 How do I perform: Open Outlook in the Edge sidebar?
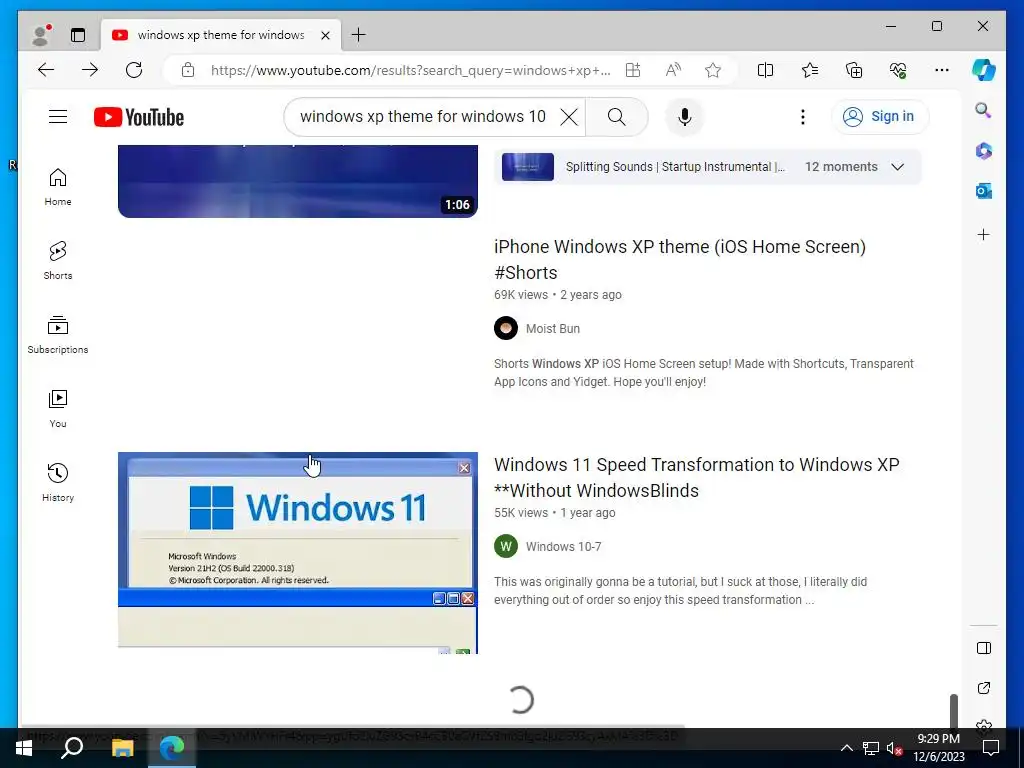pyautogui.click(x=984, y=191)
